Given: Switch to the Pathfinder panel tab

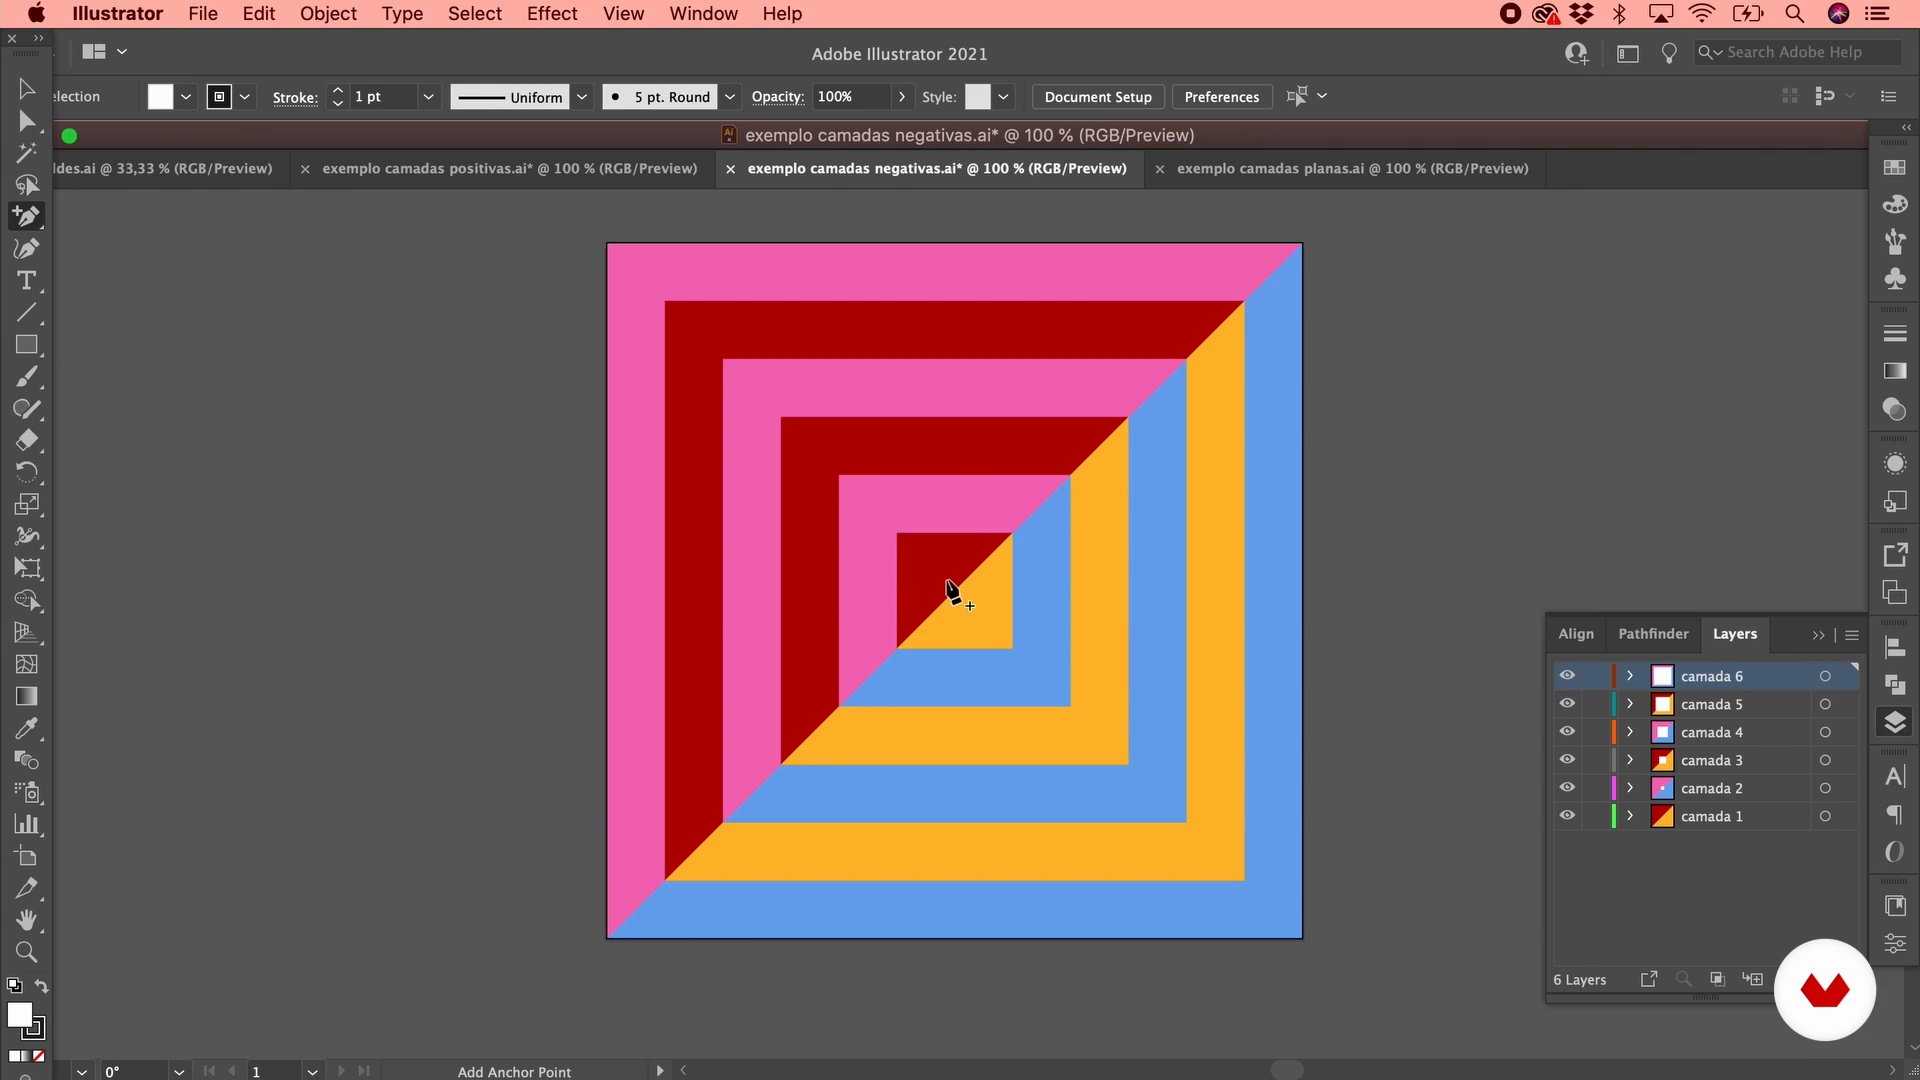Looking at the screenshot, I should pyautogui.click(x=1653, y=634).
